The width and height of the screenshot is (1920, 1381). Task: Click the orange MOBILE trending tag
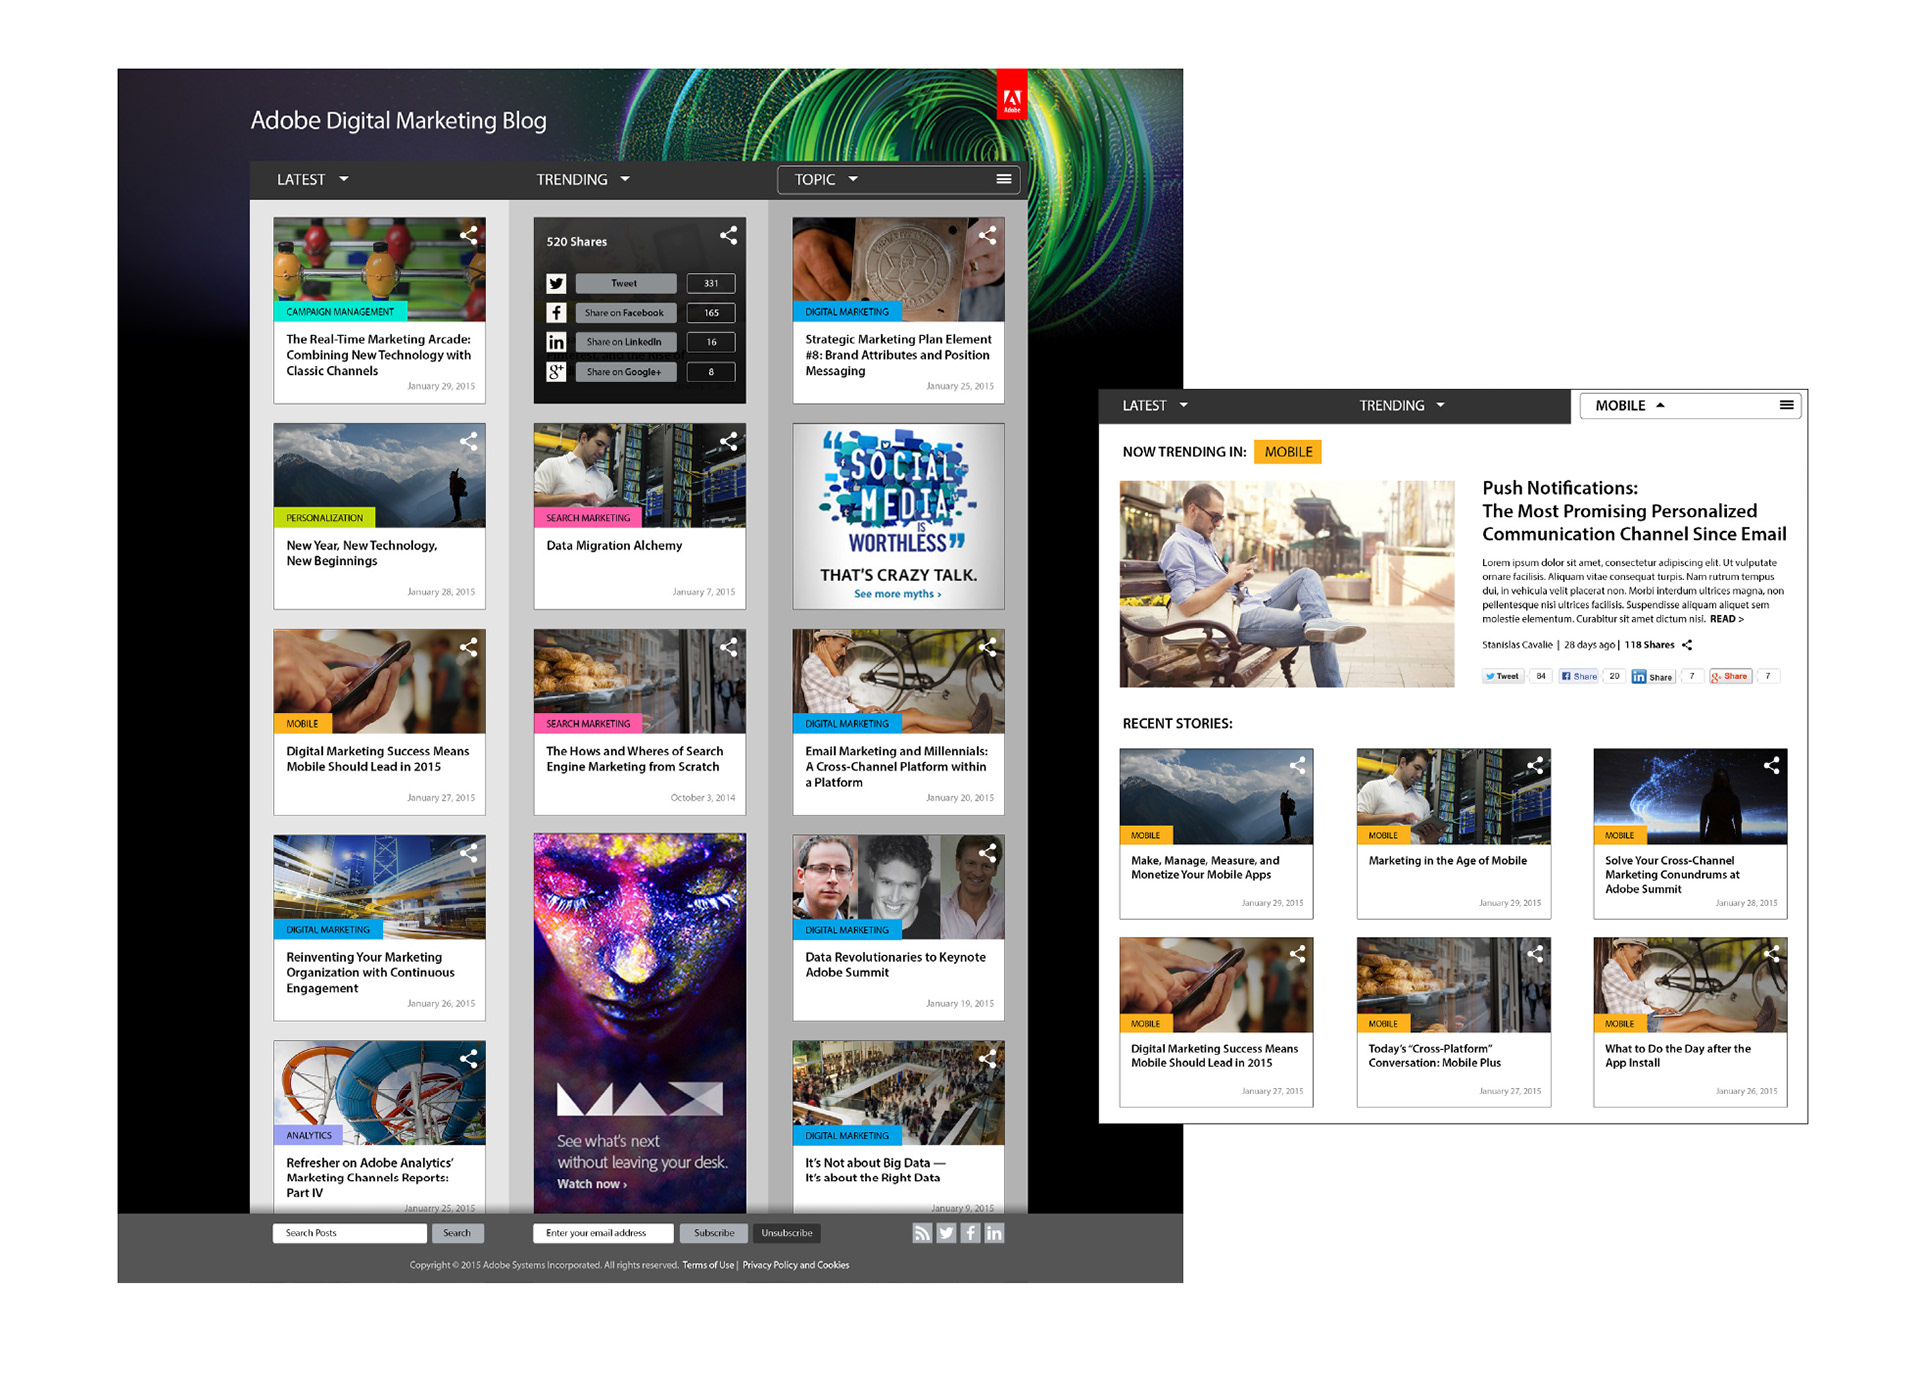pyautogui.click(x=1287, y=452)
